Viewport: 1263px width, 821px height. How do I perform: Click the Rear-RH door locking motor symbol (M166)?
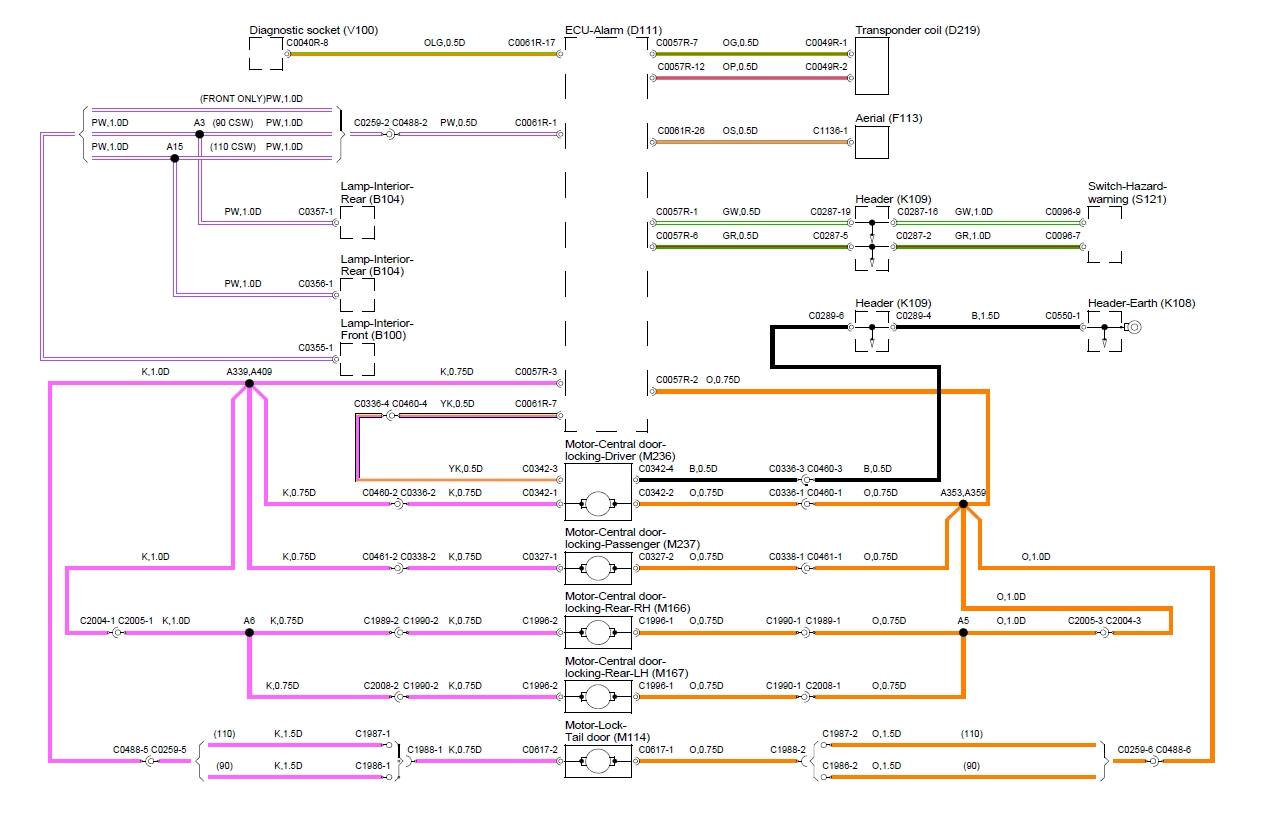click(599, 632)
